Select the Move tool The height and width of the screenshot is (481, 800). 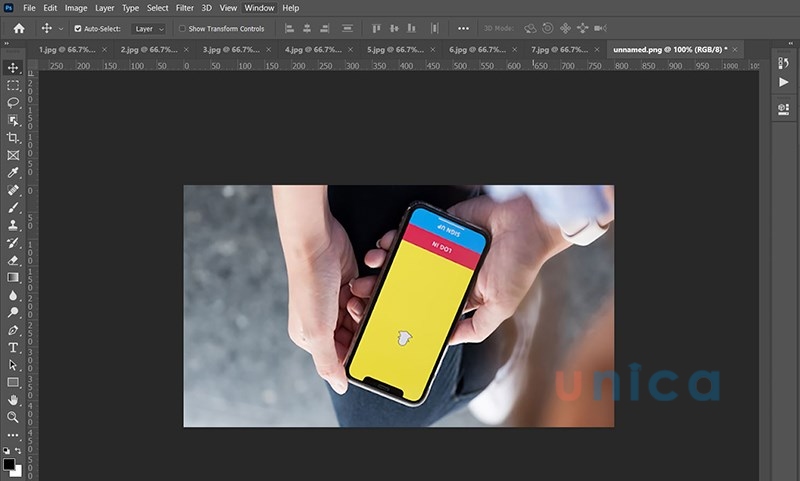pyautogui.click(x=13, y=67)
